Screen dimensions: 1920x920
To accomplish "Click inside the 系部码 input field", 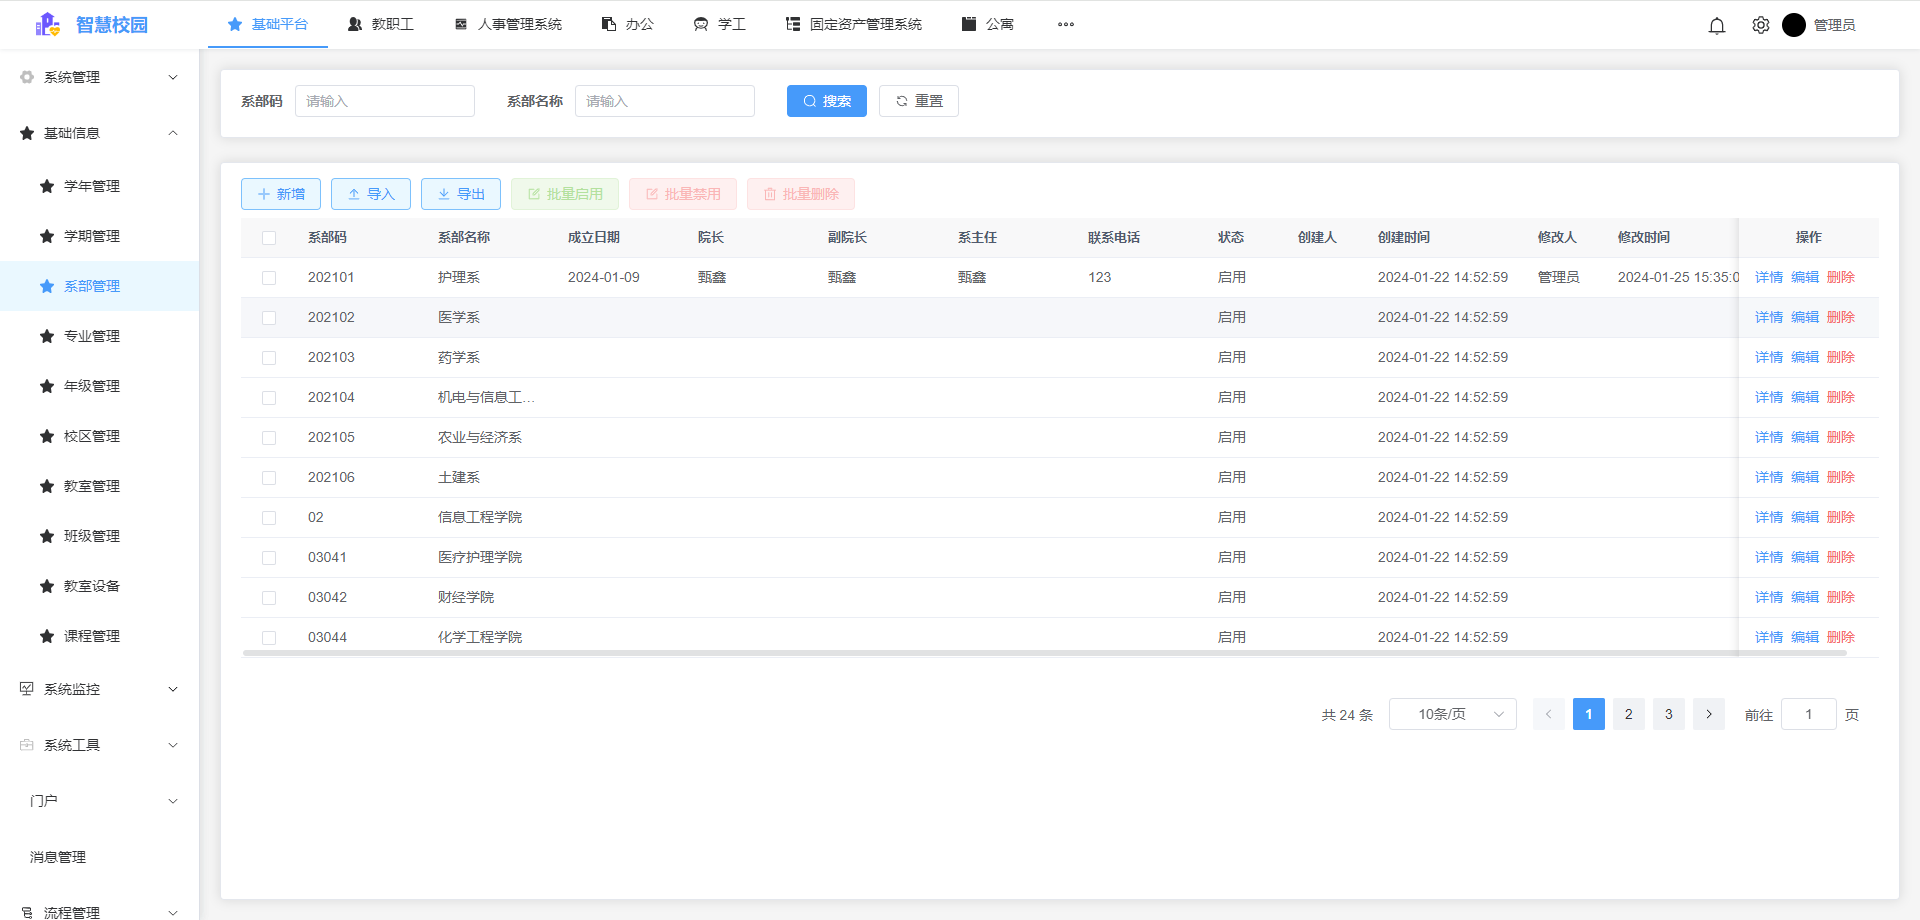I will pos(384,100).
